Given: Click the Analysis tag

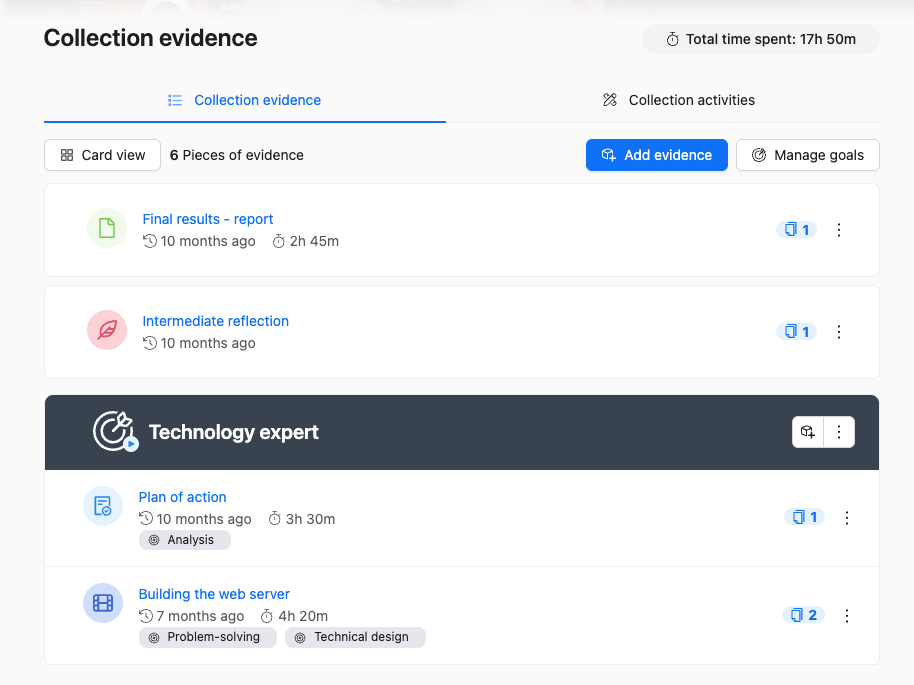Looking at the screenshot, I should click(185, 540).
